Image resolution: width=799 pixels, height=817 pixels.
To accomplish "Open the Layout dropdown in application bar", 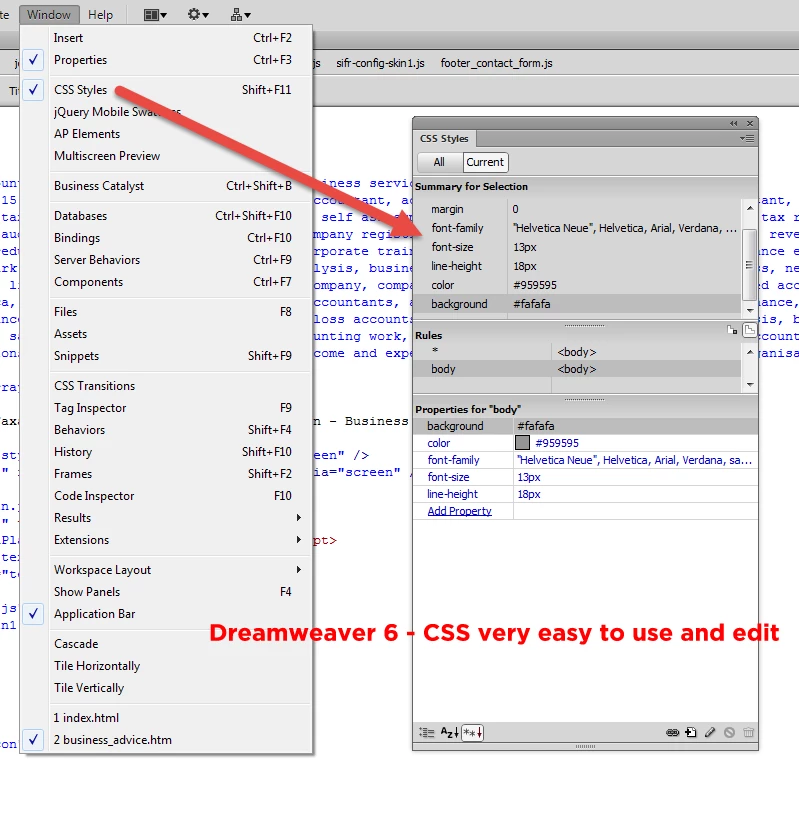I will coord(155,15).
